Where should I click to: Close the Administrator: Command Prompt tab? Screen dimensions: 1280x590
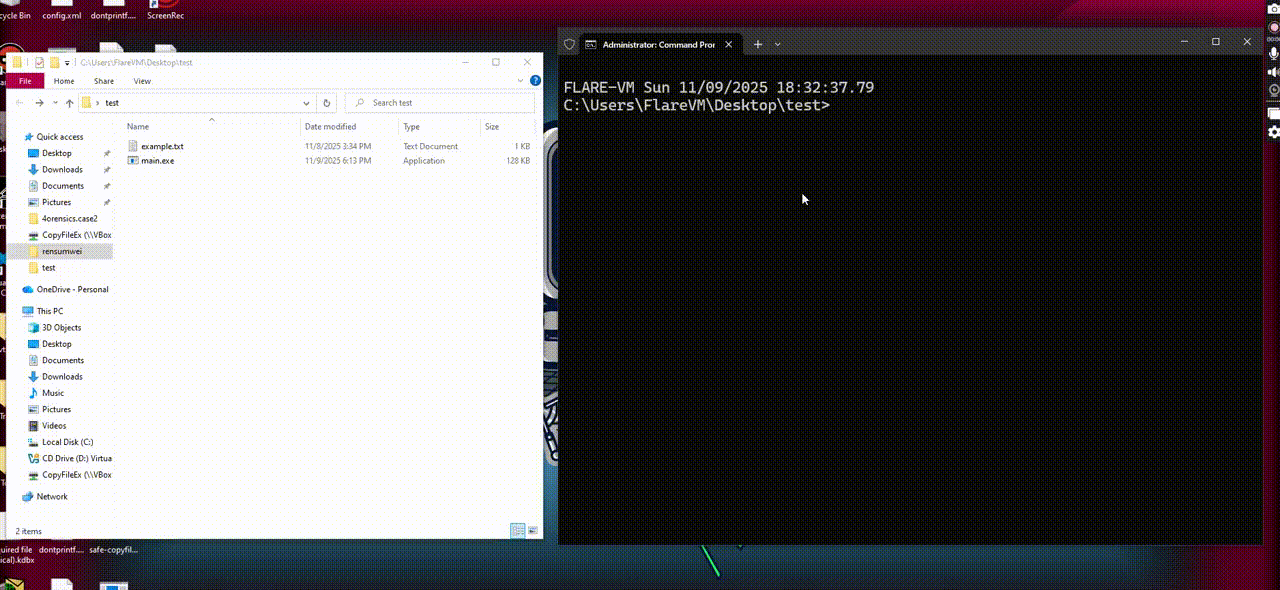(x=729, y=44)
